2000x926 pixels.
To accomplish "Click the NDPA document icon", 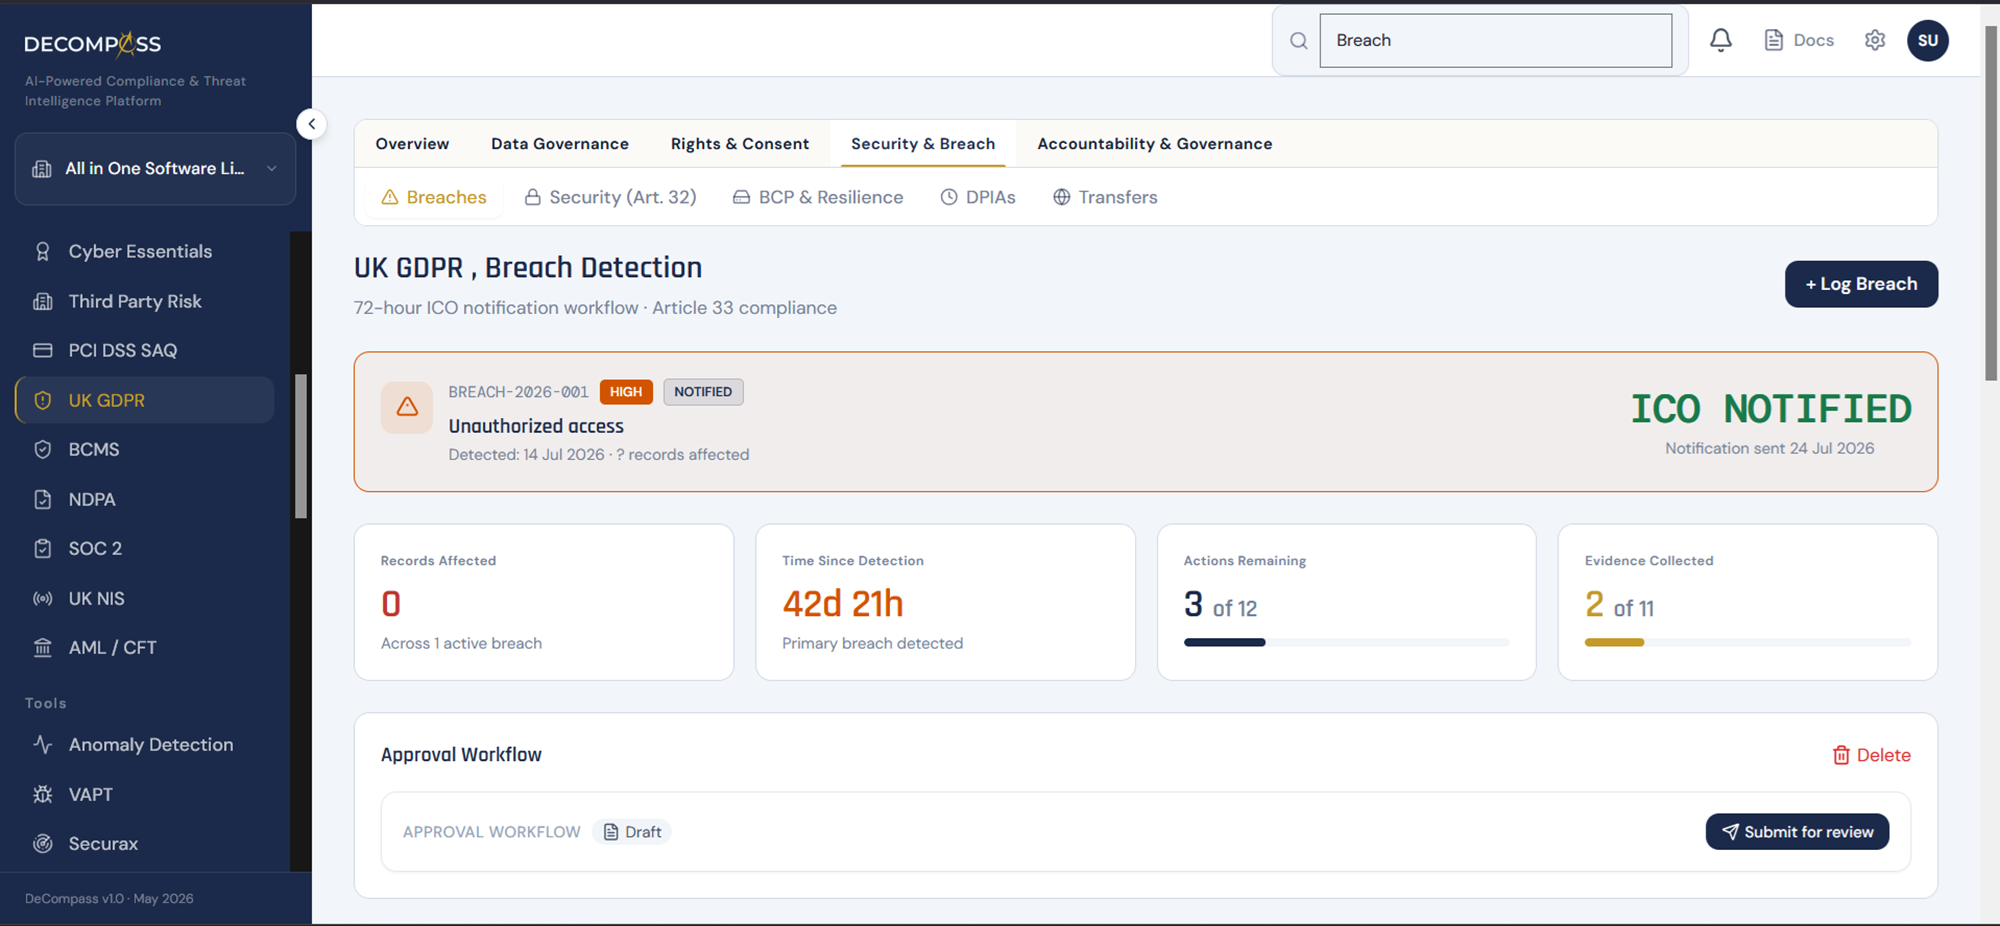I will pos(42,499).
